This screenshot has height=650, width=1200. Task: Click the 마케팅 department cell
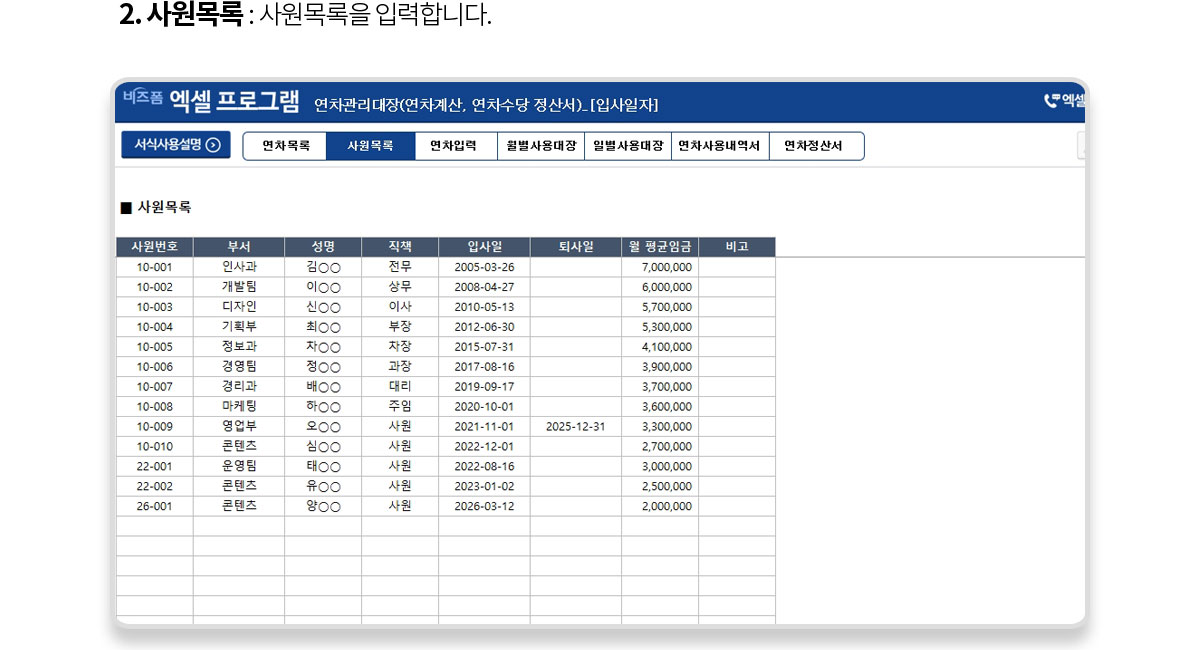click(x=239, y=407)
